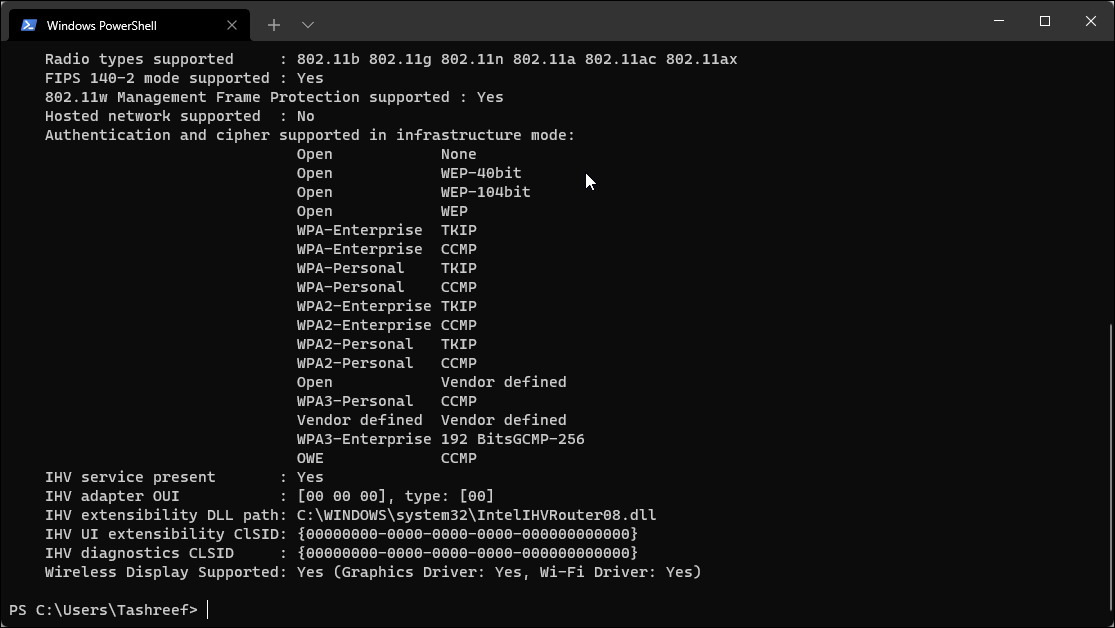Open the terminal profile dropdown chevron
Screen dimensions: 1115x628
(x=308, y=24)
